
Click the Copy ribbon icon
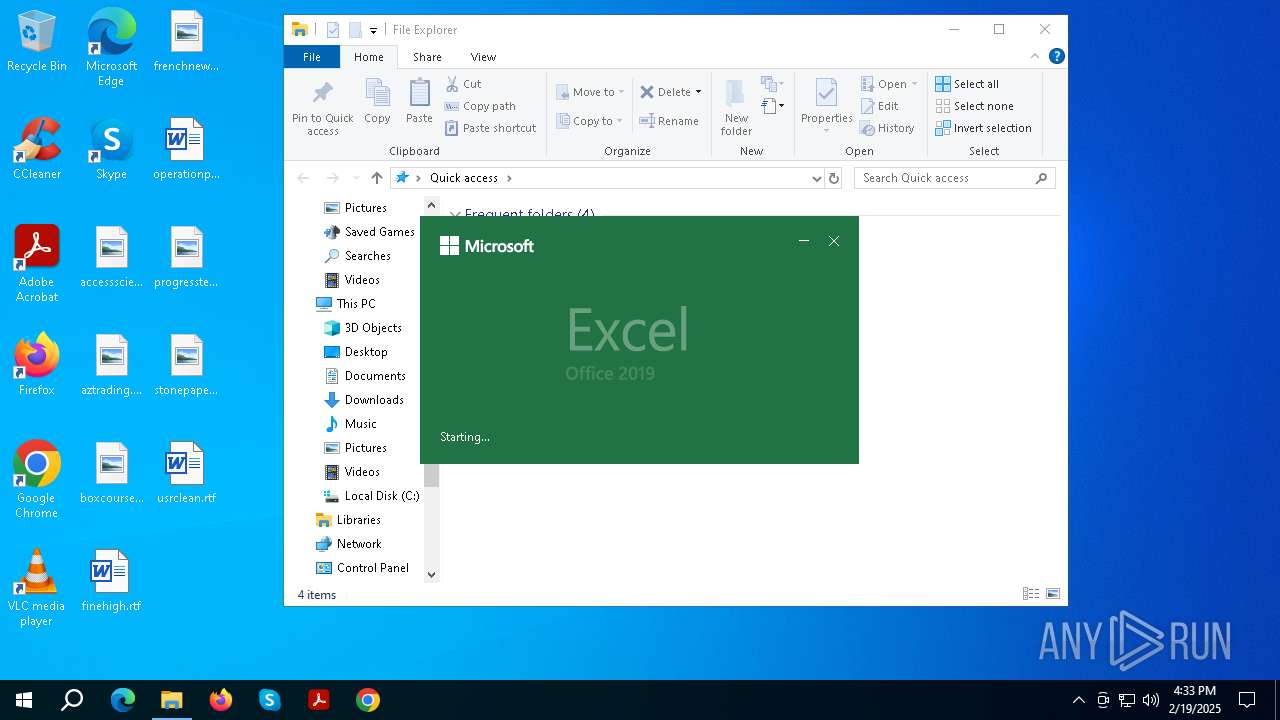click(x=377, y=102)
